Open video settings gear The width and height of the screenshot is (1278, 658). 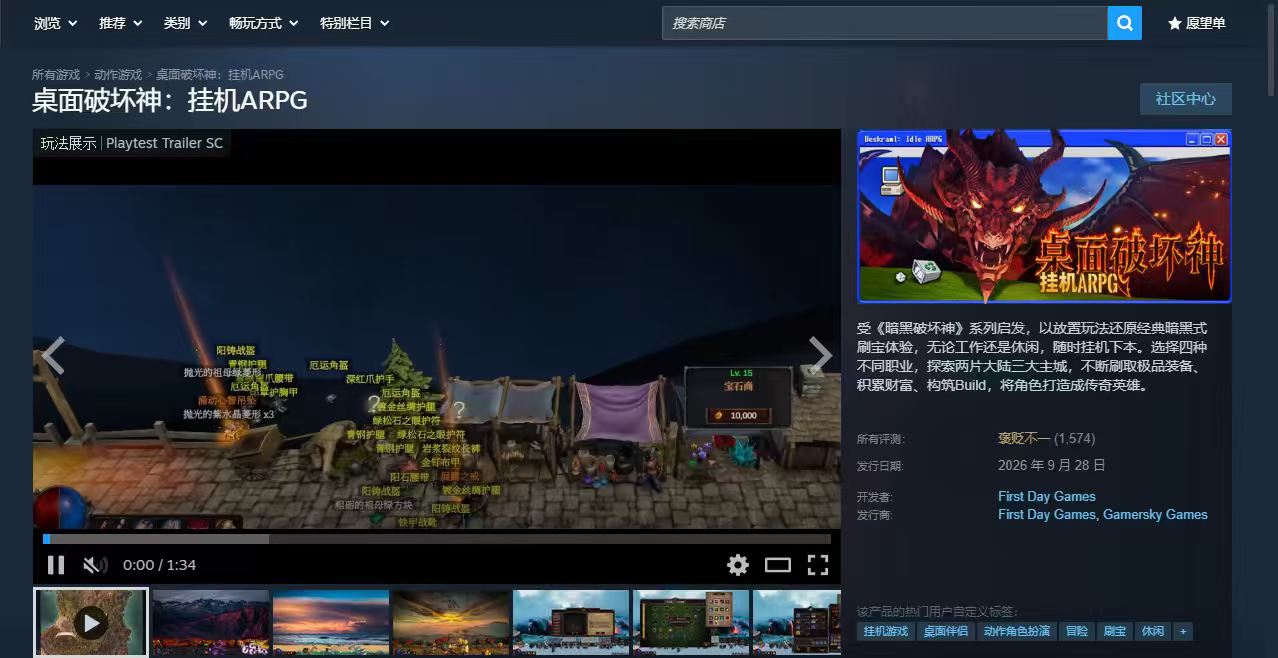738,565
